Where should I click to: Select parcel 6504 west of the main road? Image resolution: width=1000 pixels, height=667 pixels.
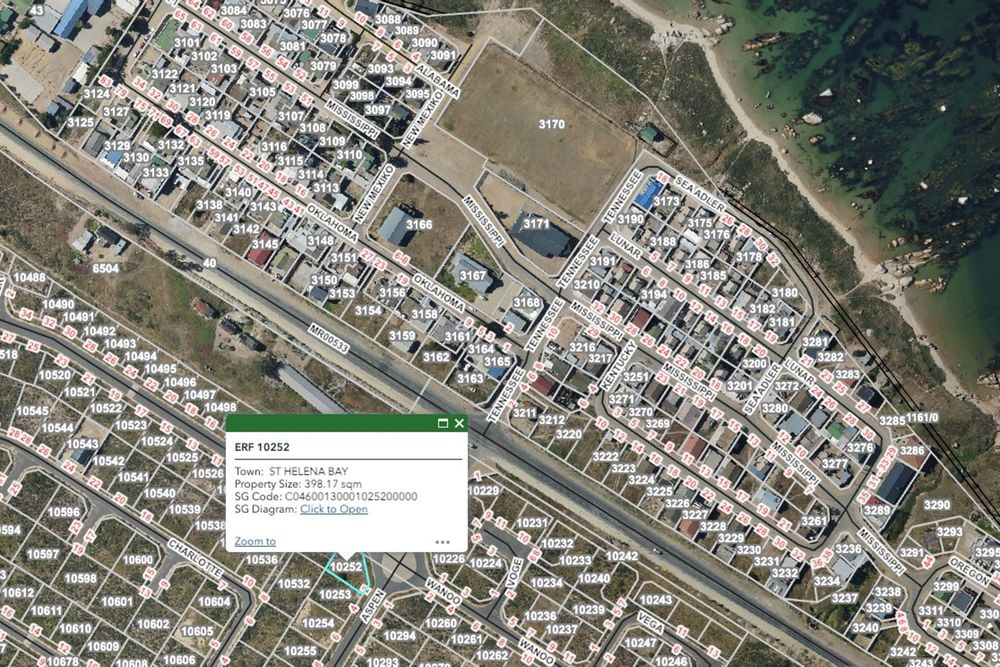tap(105, 268)
